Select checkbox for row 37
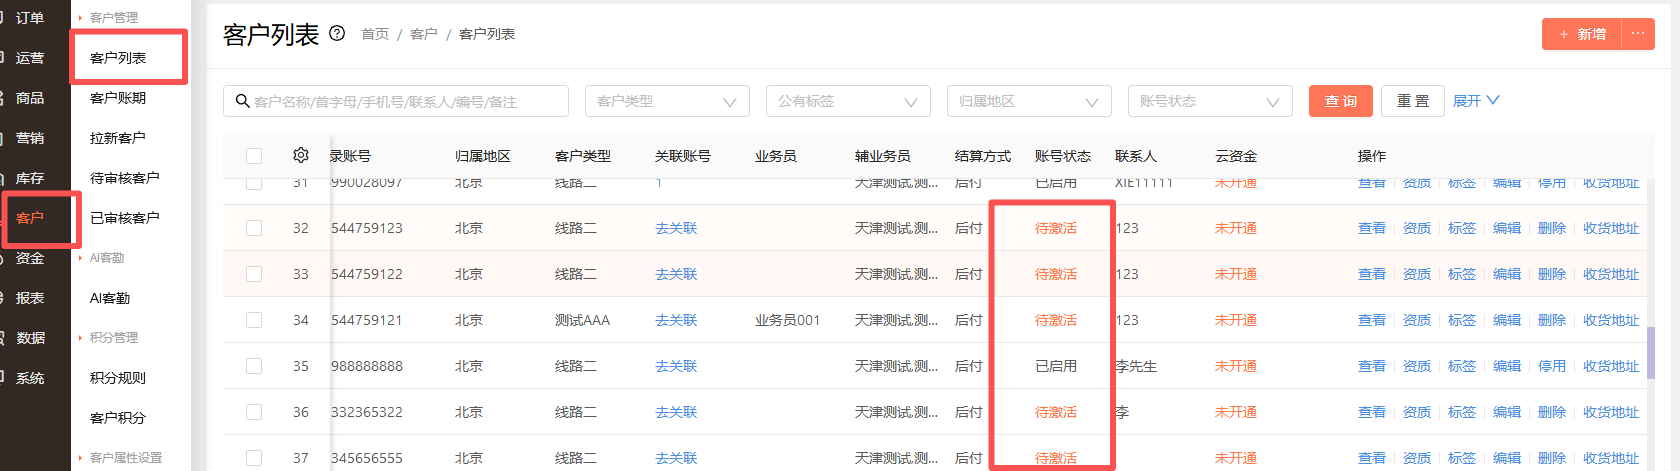This screenshot has width=1680, height=471. (254, 458)
